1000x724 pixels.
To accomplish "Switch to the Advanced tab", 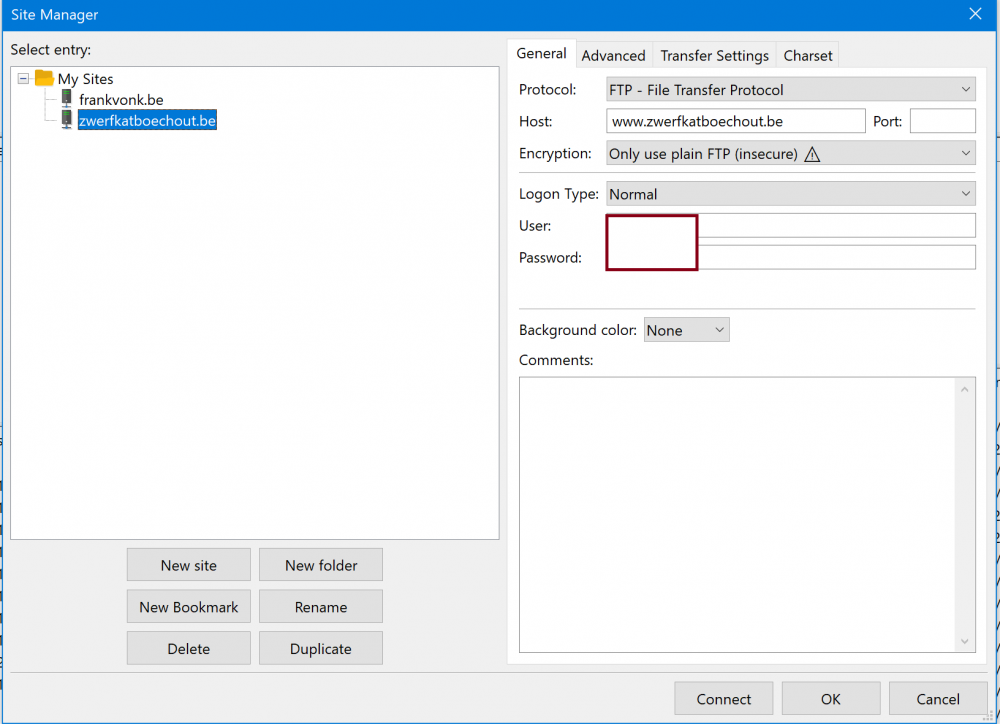I will (x=614, y=55).
